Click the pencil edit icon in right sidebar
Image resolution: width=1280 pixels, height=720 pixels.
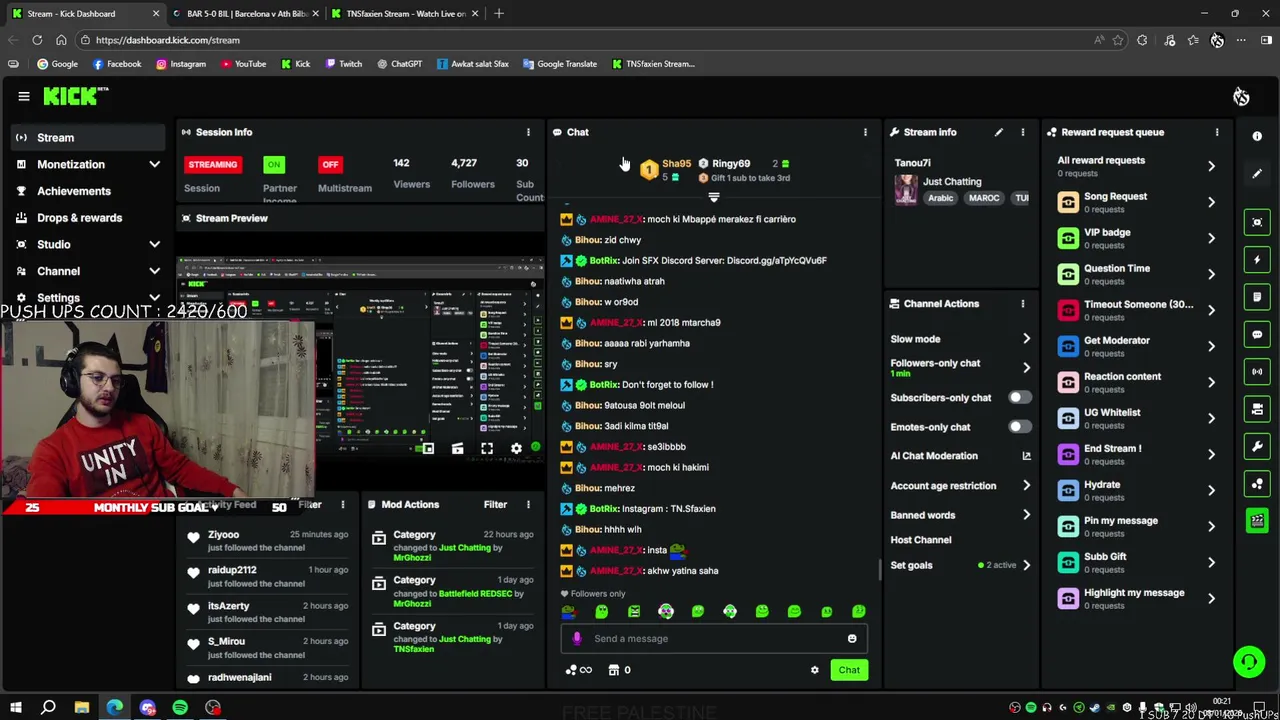tap(1257, 173)
